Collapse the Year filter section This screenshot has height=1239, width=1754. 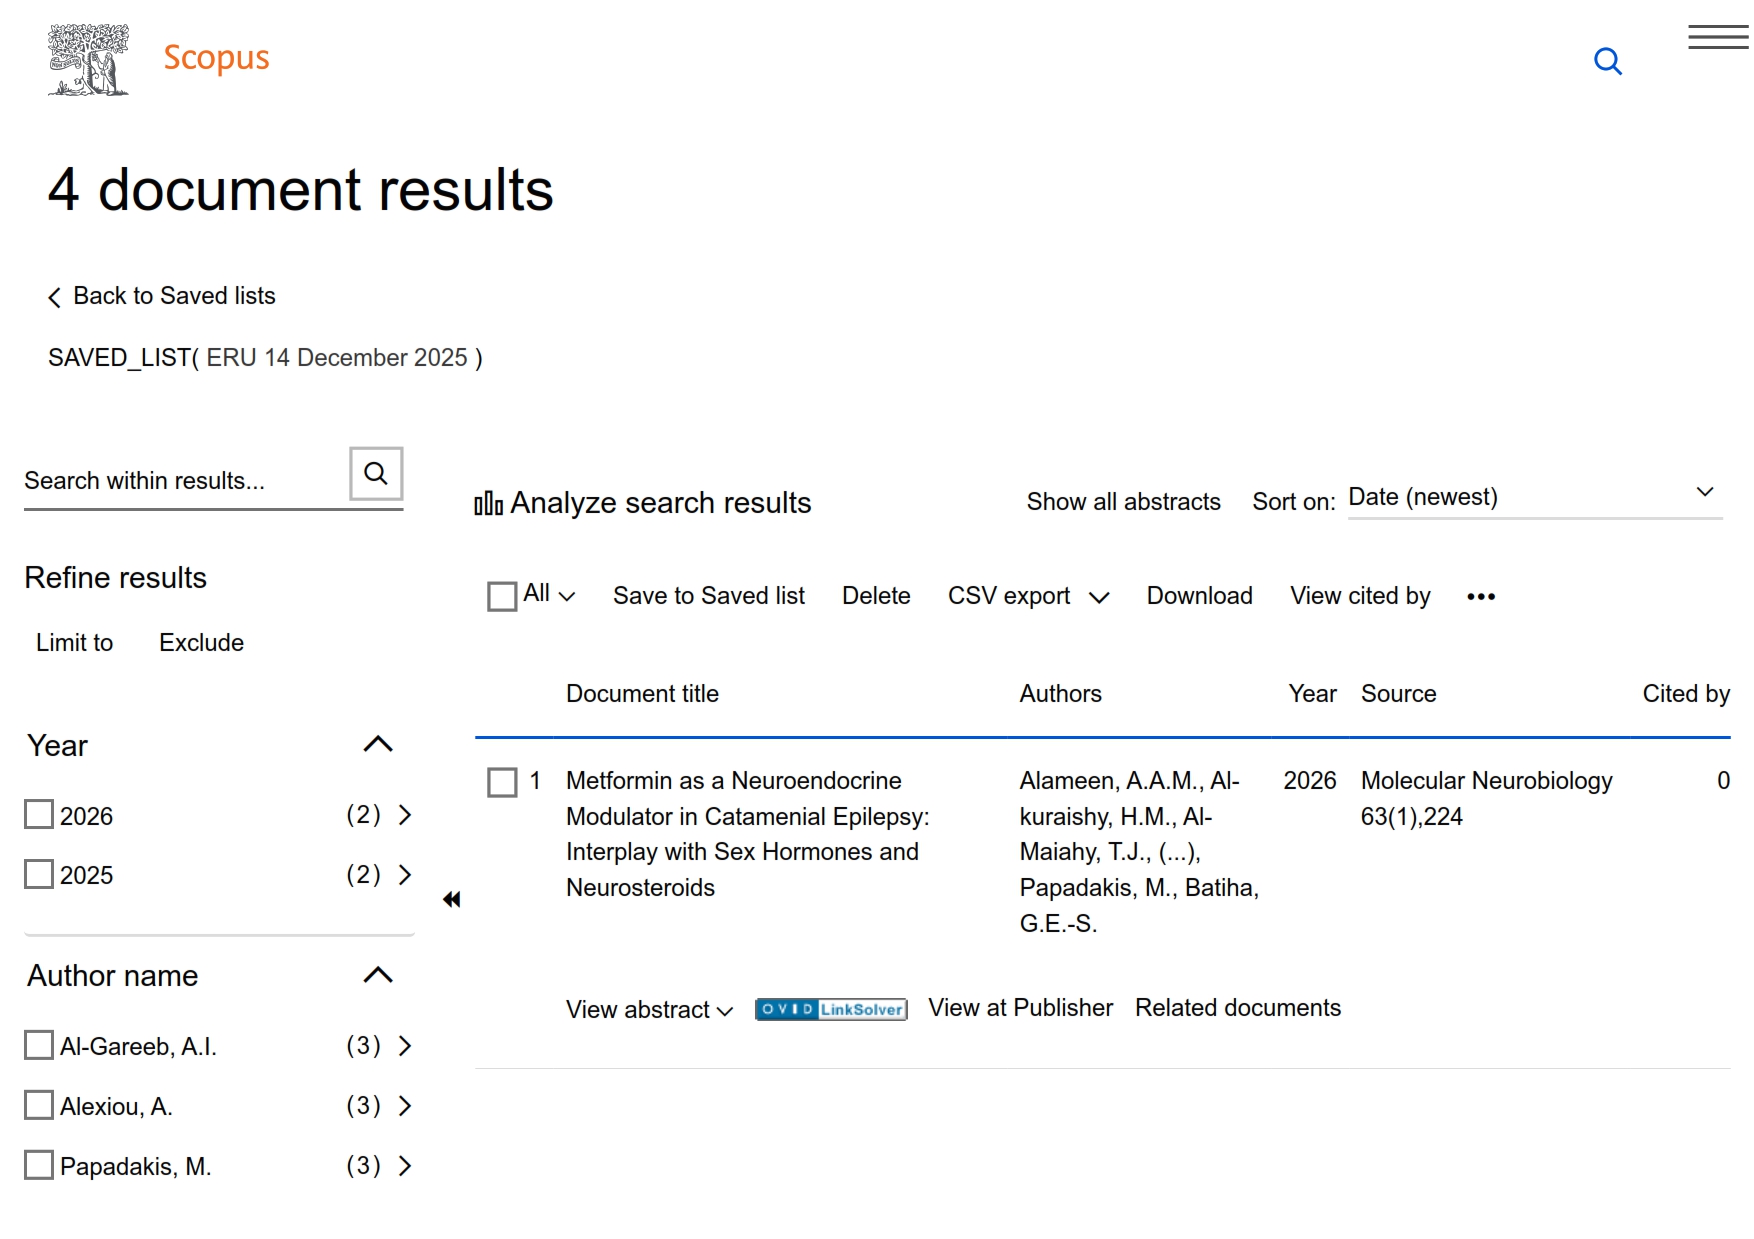[x=377, y=745]
